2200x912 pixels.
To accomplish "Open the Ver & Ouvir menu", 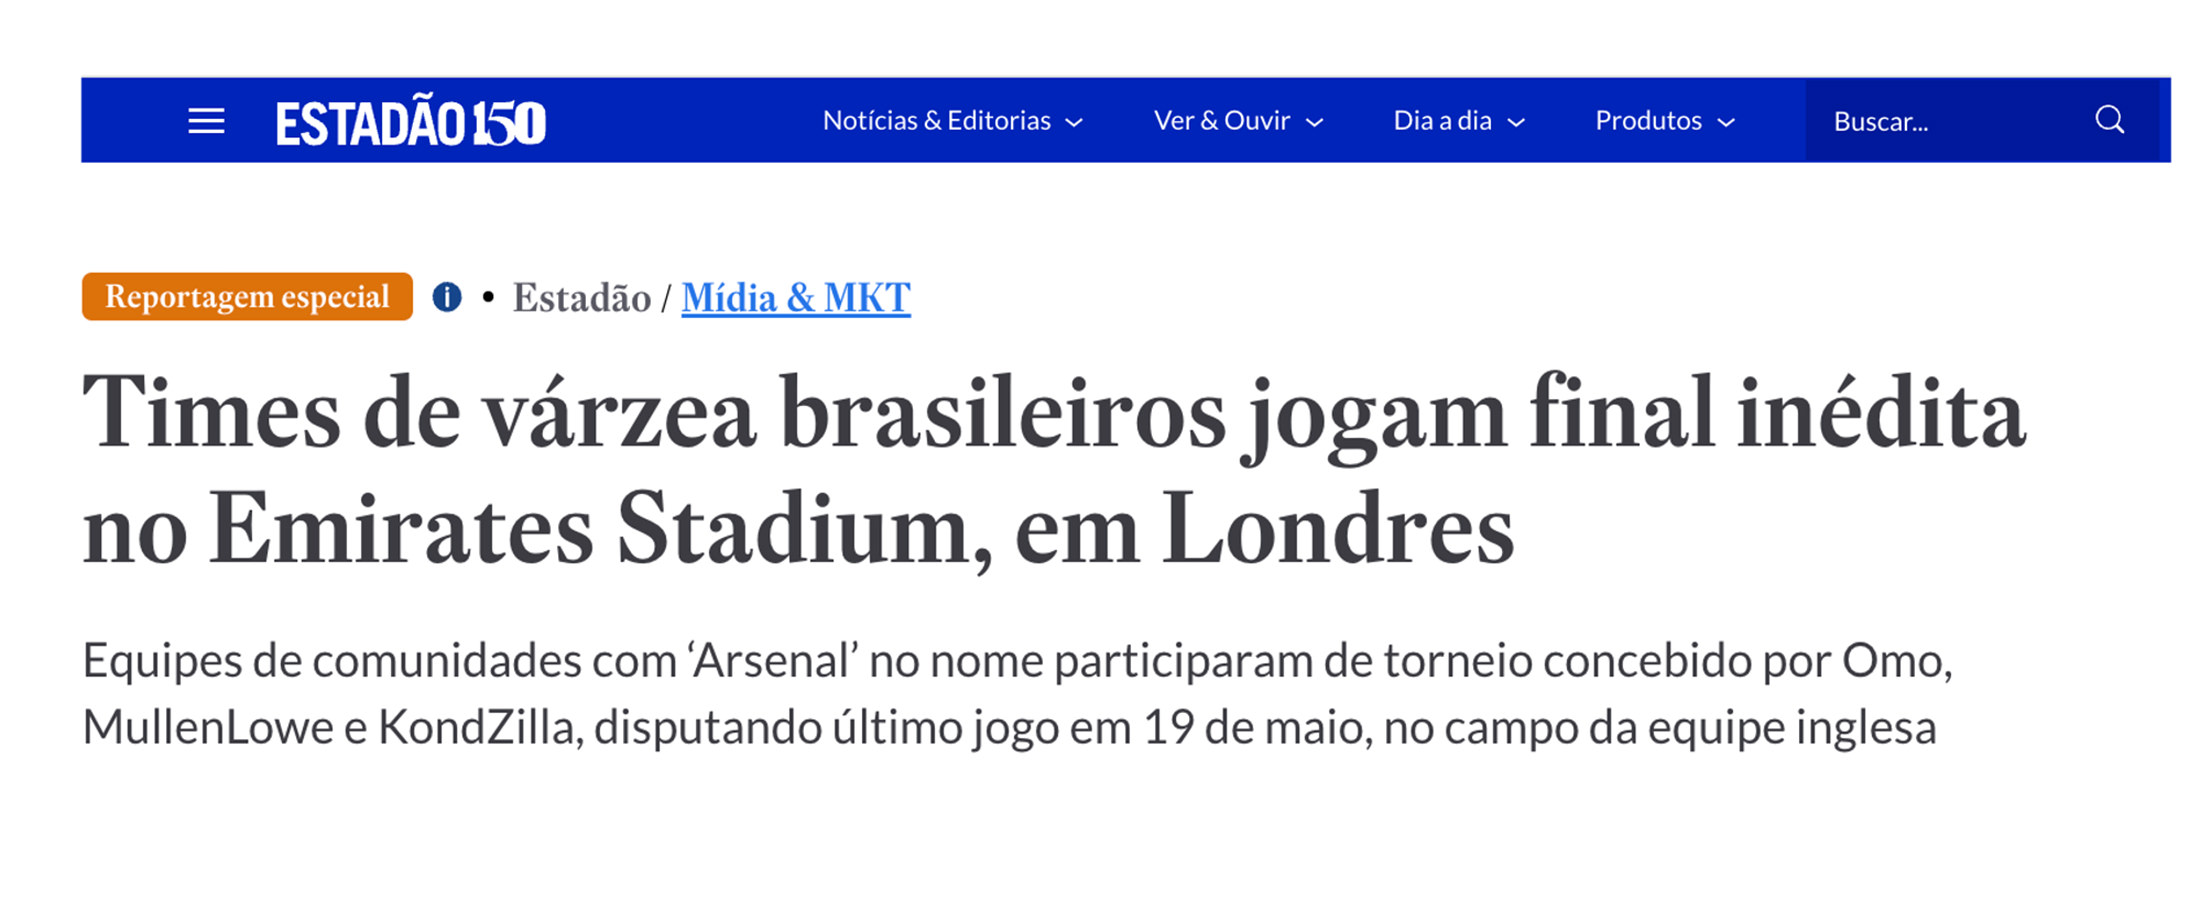I will point(1221,121).
